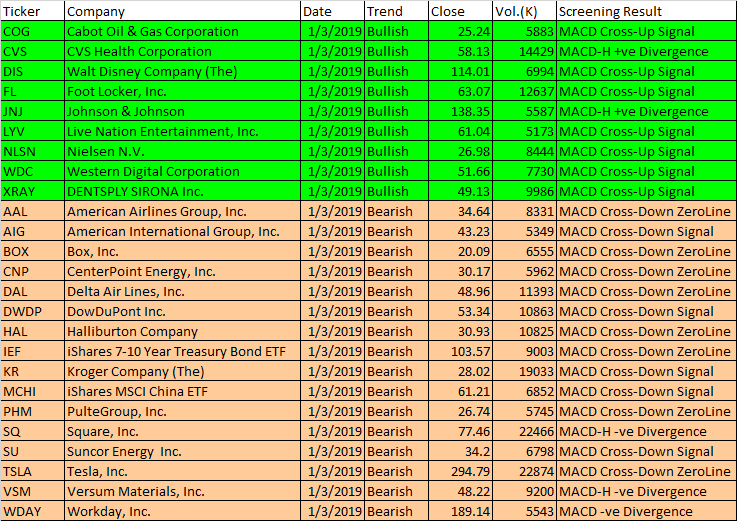737x521 pixels.
Task: Select the DAL ticker cell
Action: point(32,291)
